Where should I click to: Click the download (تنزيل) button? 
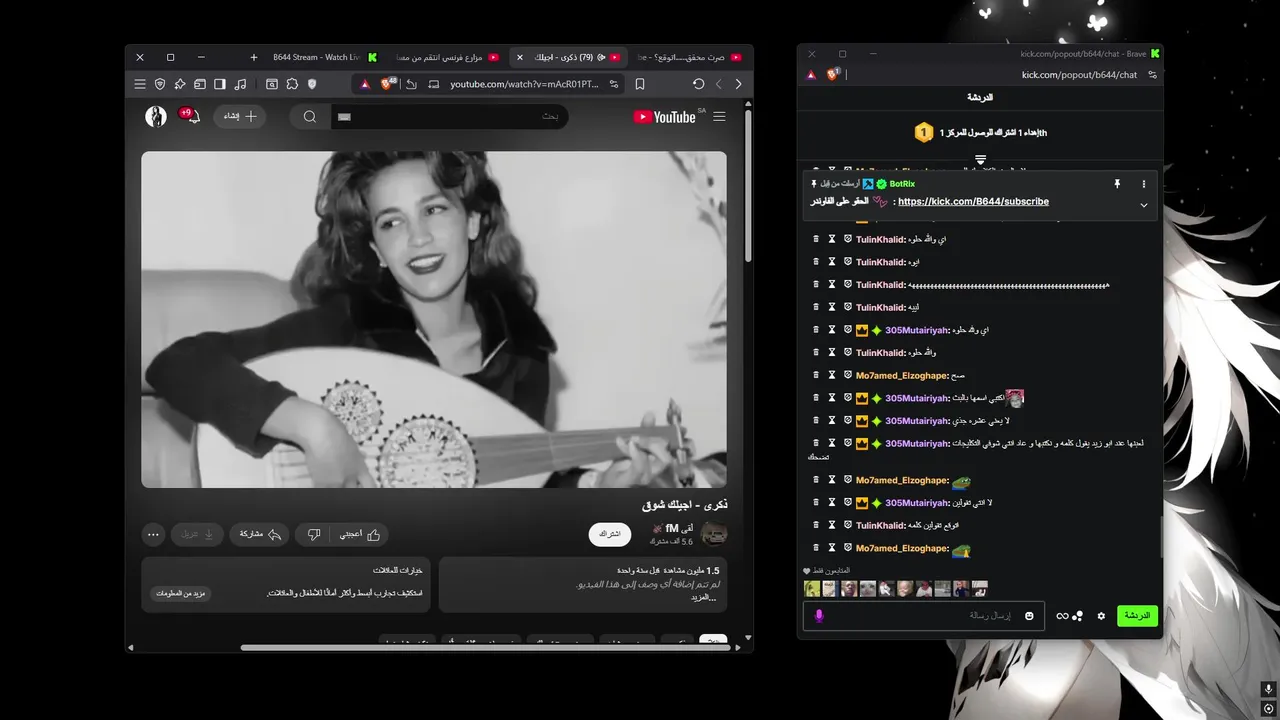pos(197,534)
